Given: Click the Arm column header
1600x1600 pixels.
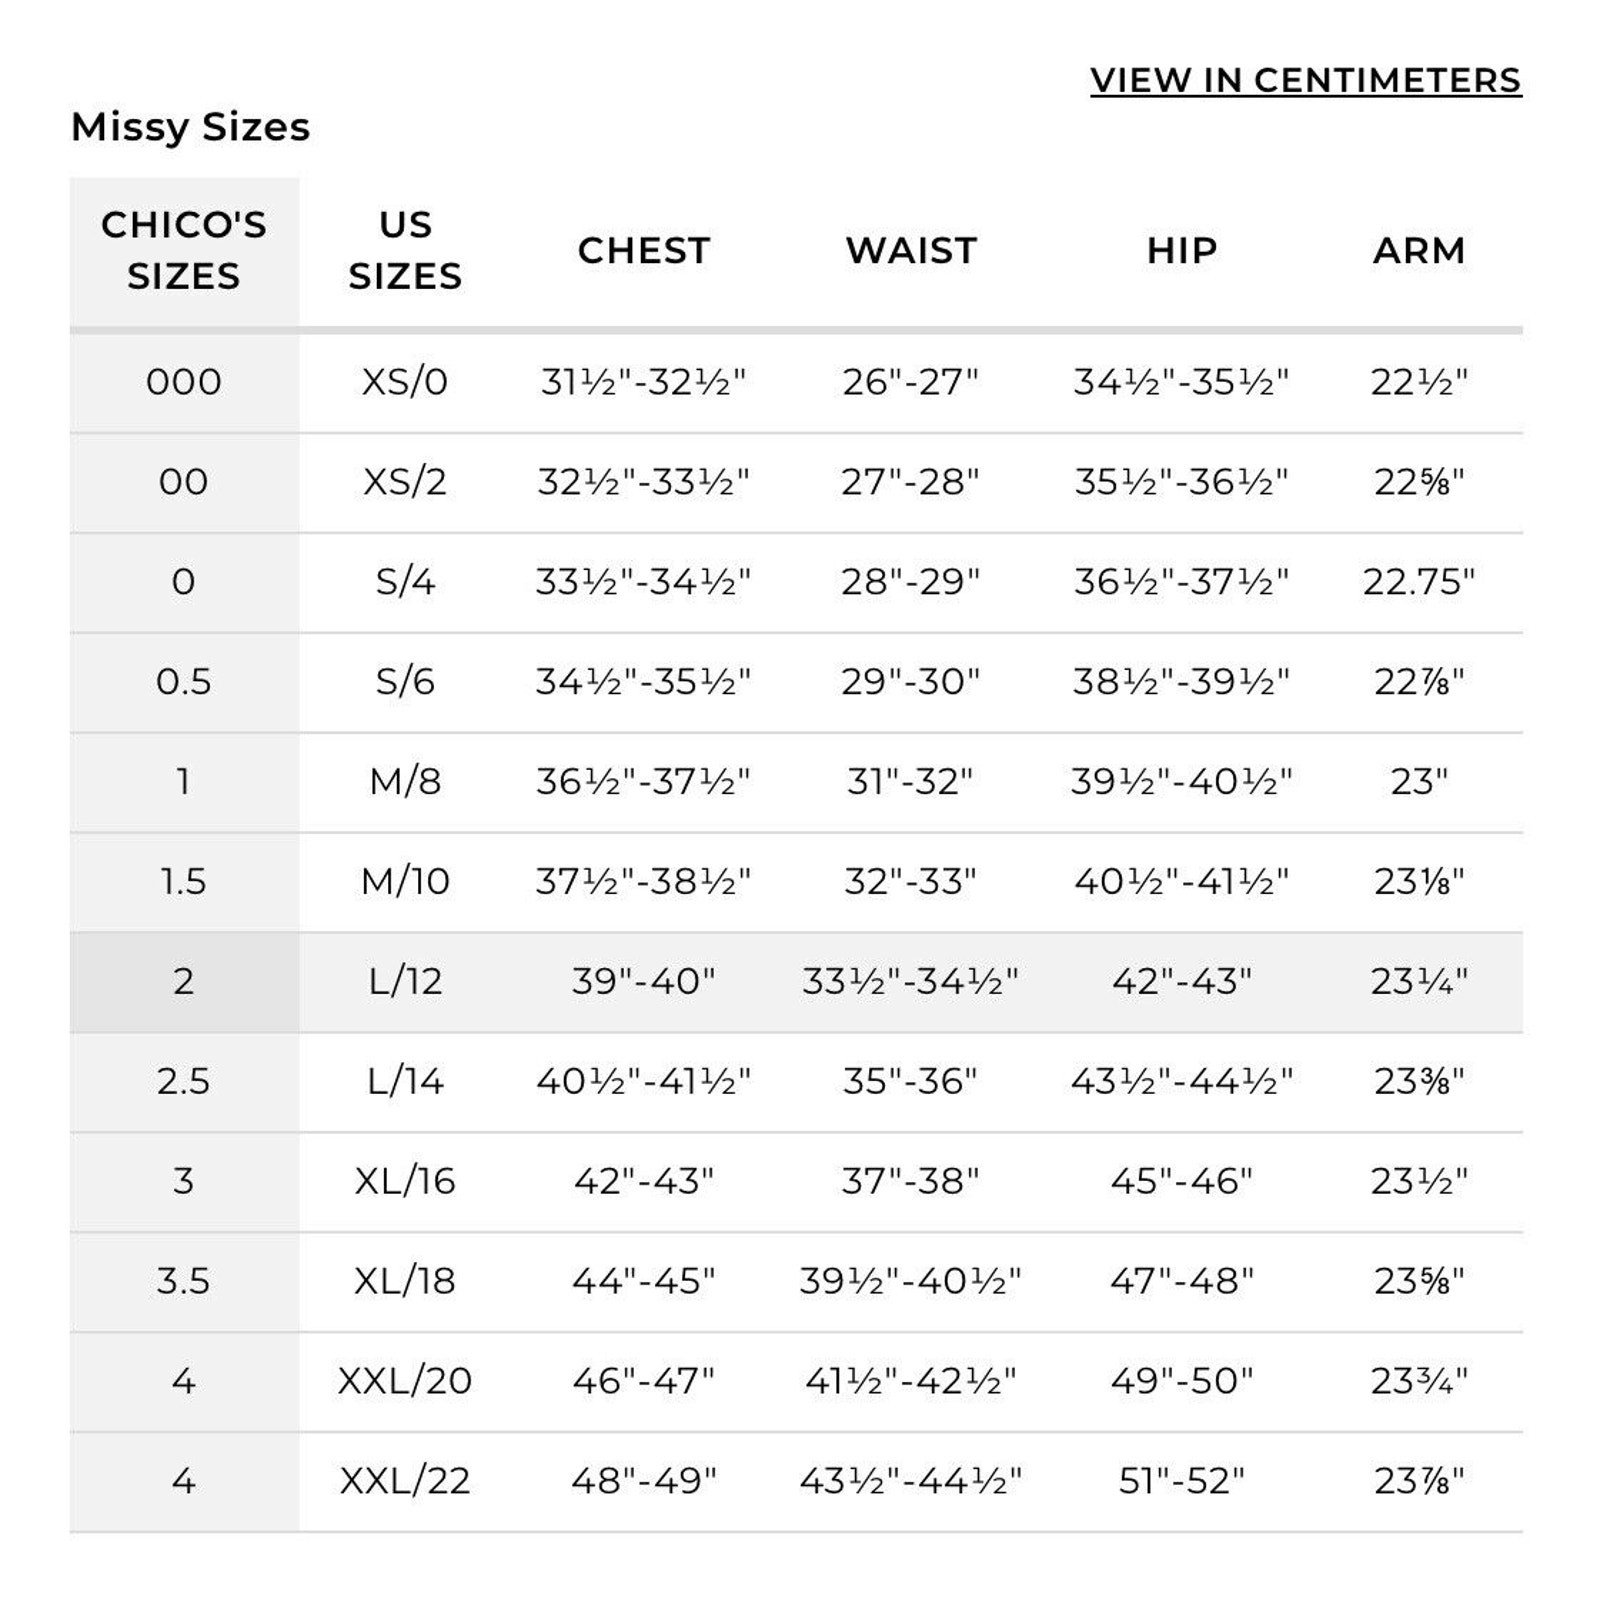Looking at the screenshot, I should (x=1419, y=250).
